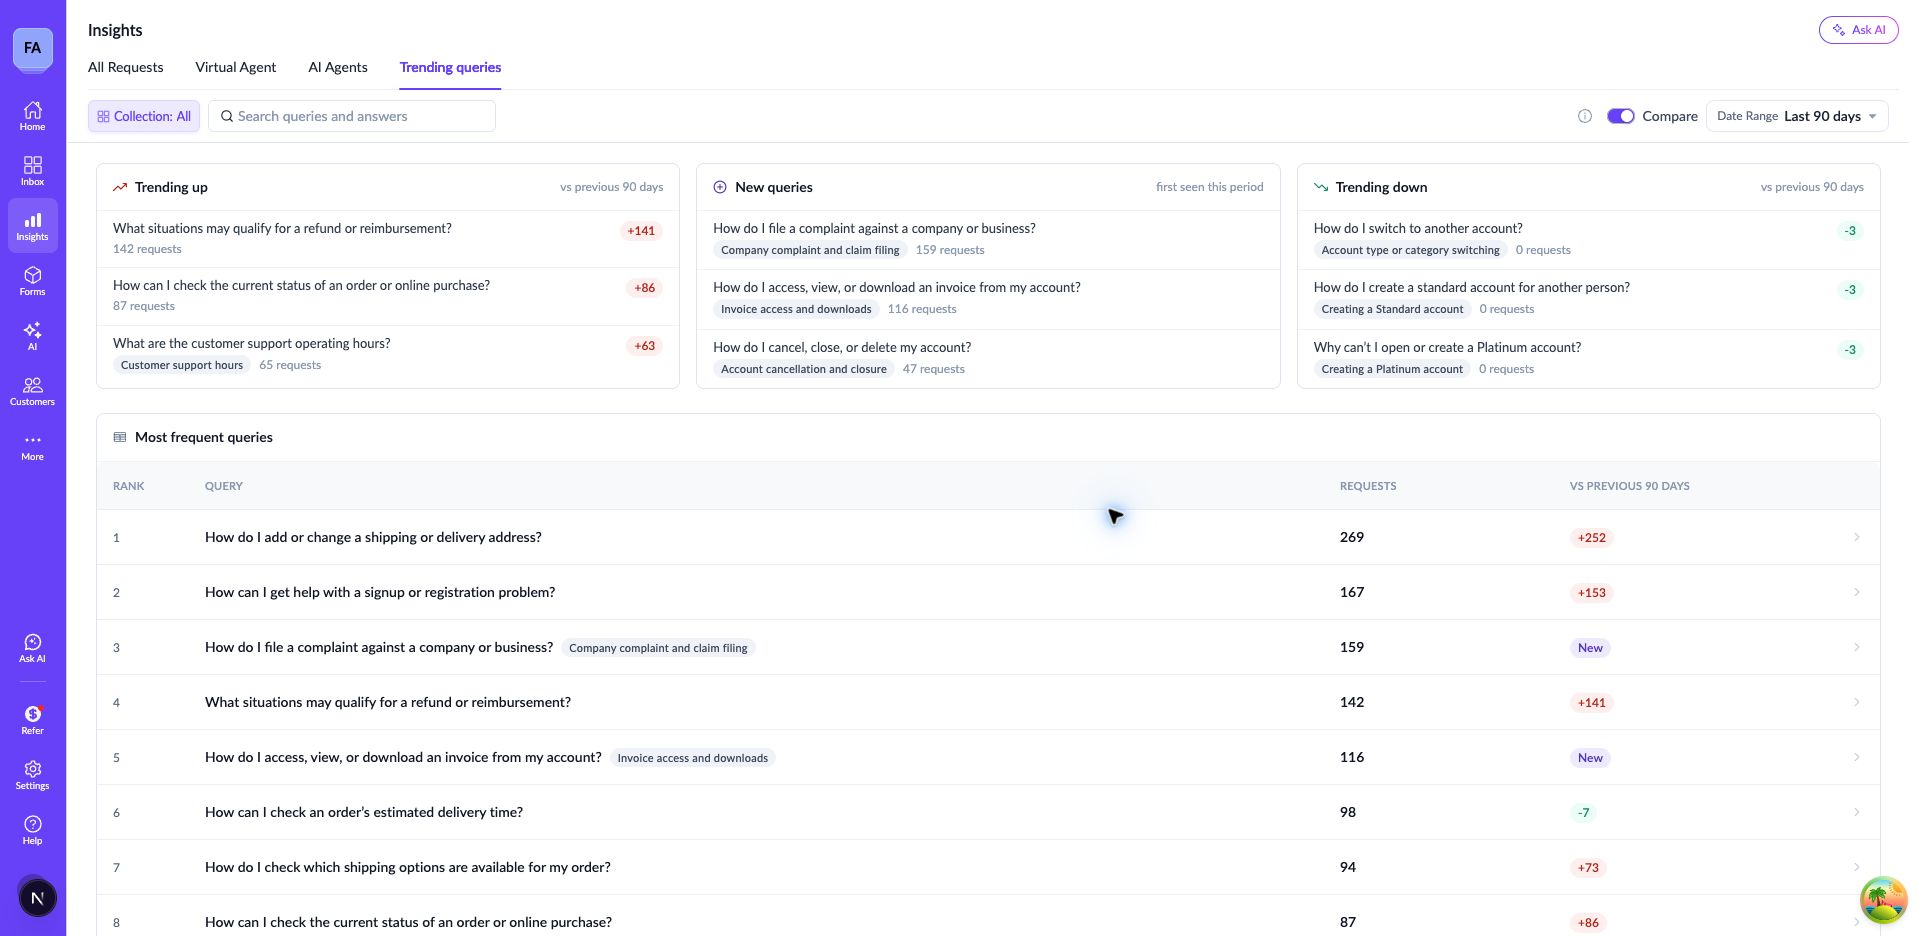
Task: Click the Customer support hours tag
Action: [x=182, y=365]
